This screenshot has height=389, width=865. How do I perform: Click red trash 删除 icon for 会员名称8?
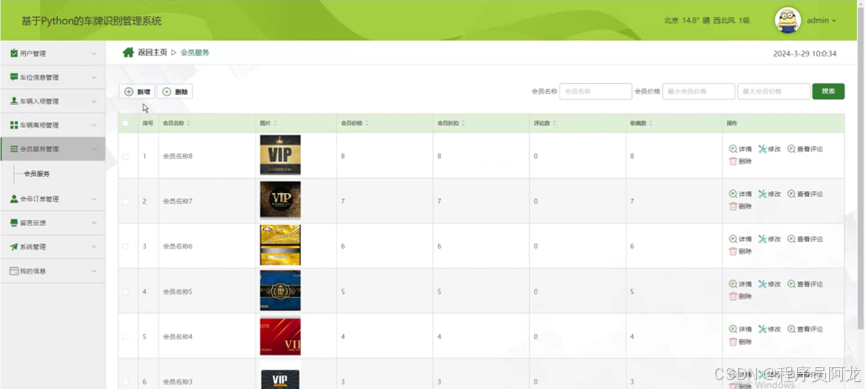[733, 161]
